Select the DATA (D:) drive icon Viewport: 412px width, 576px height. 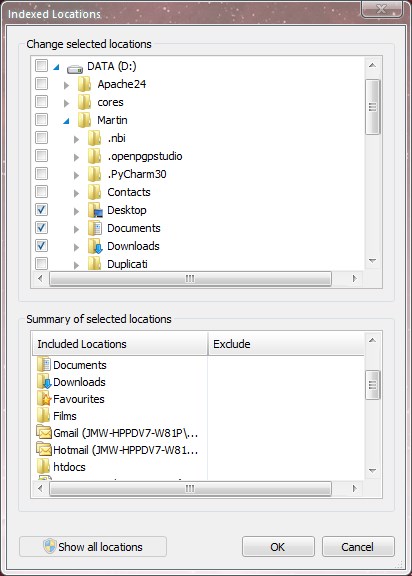click(x=75, y=68)
